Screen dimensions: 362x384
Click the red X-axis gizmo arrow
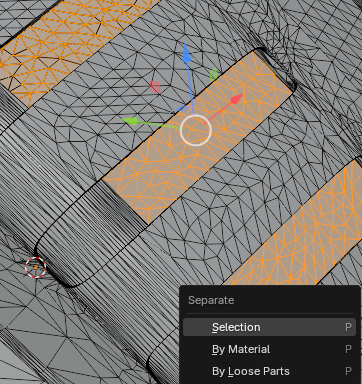235,99
